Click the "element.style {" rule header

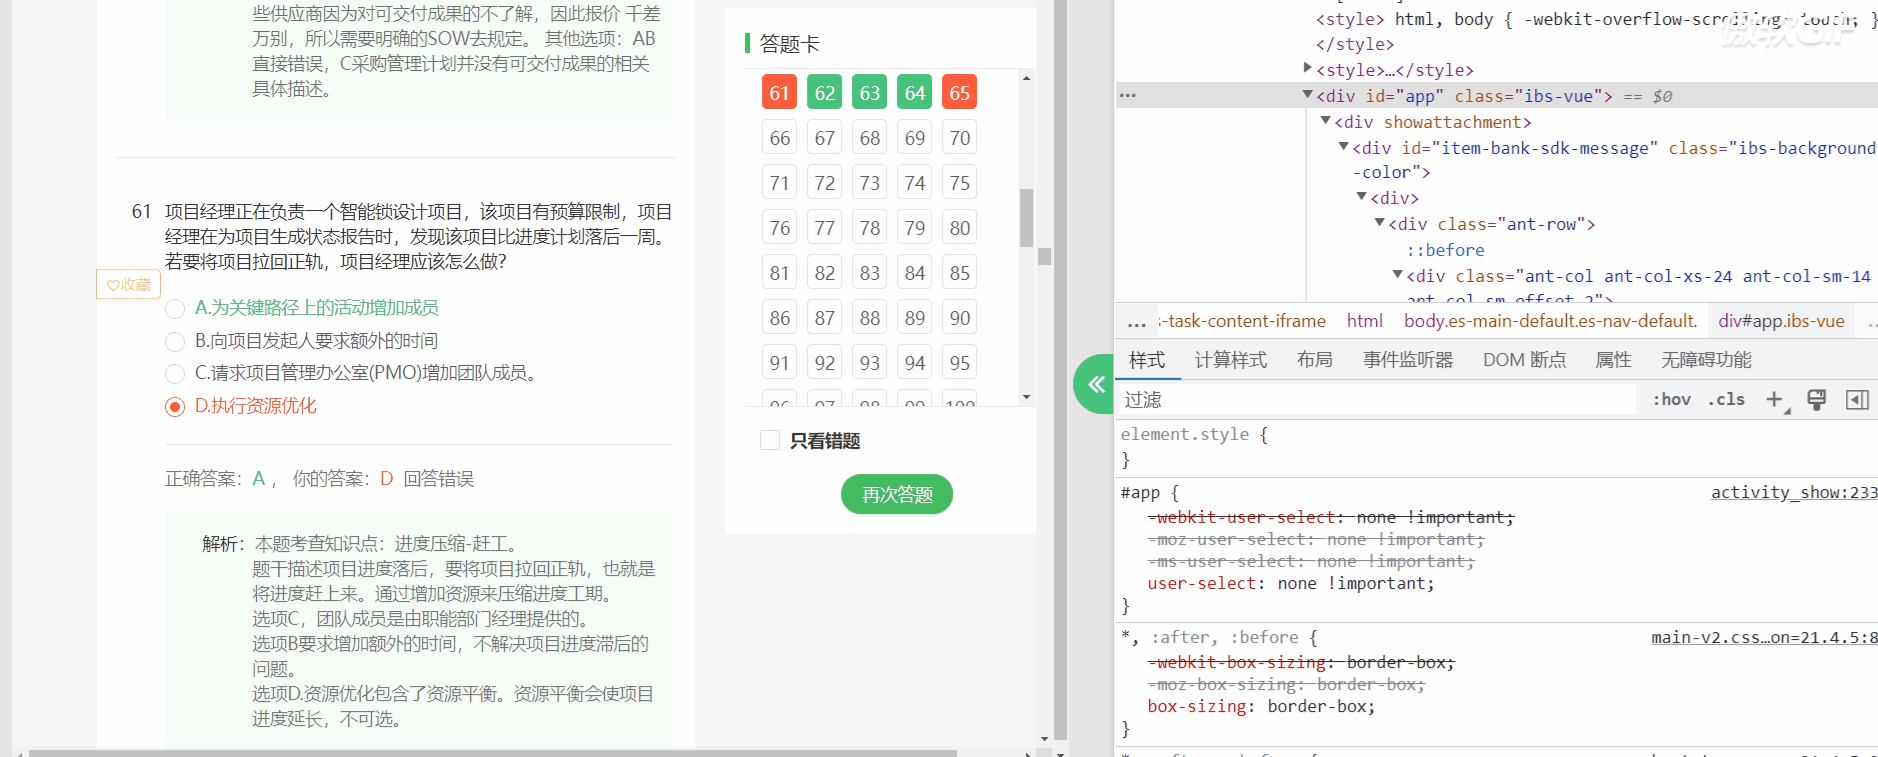(x=1194, y=434)
